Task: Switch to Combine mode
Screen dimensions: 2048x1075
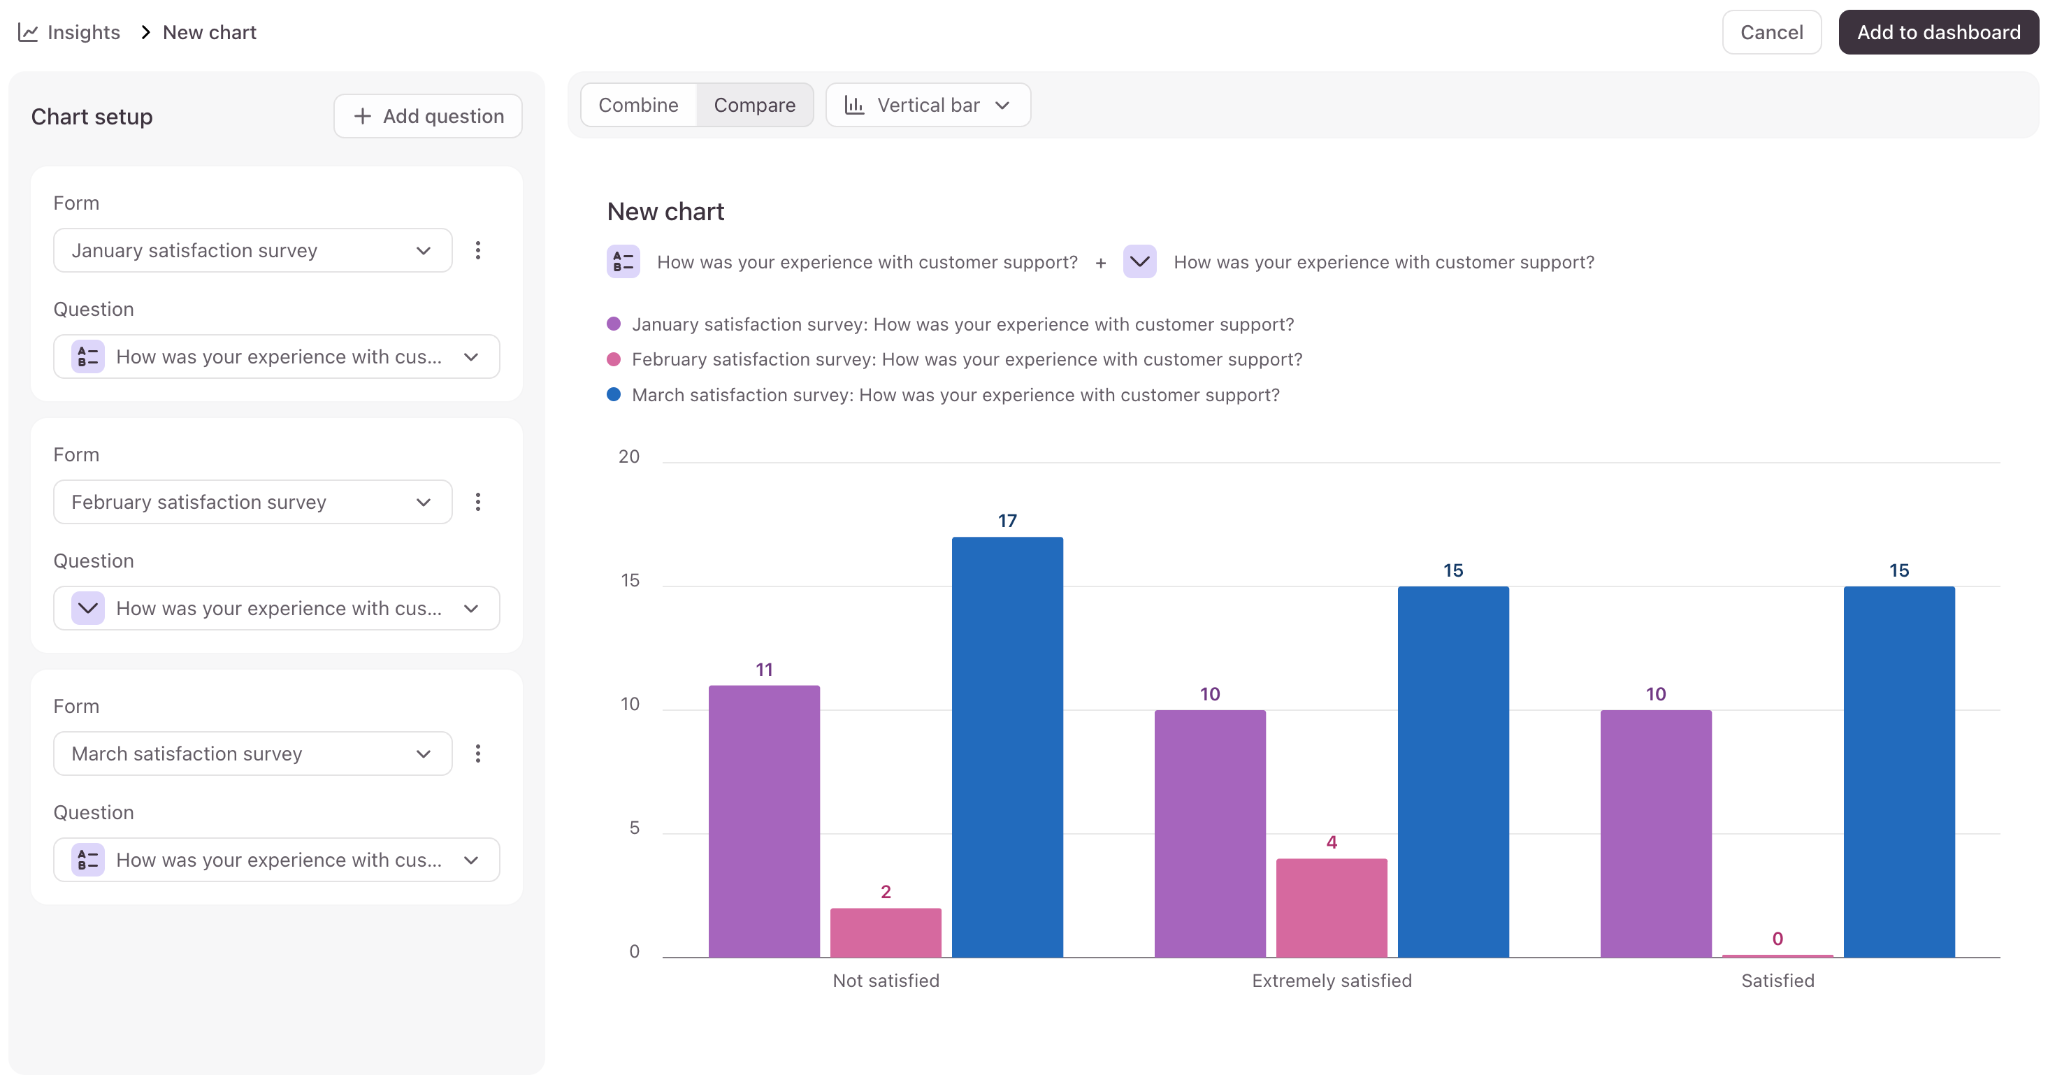Action: (638, 105)
